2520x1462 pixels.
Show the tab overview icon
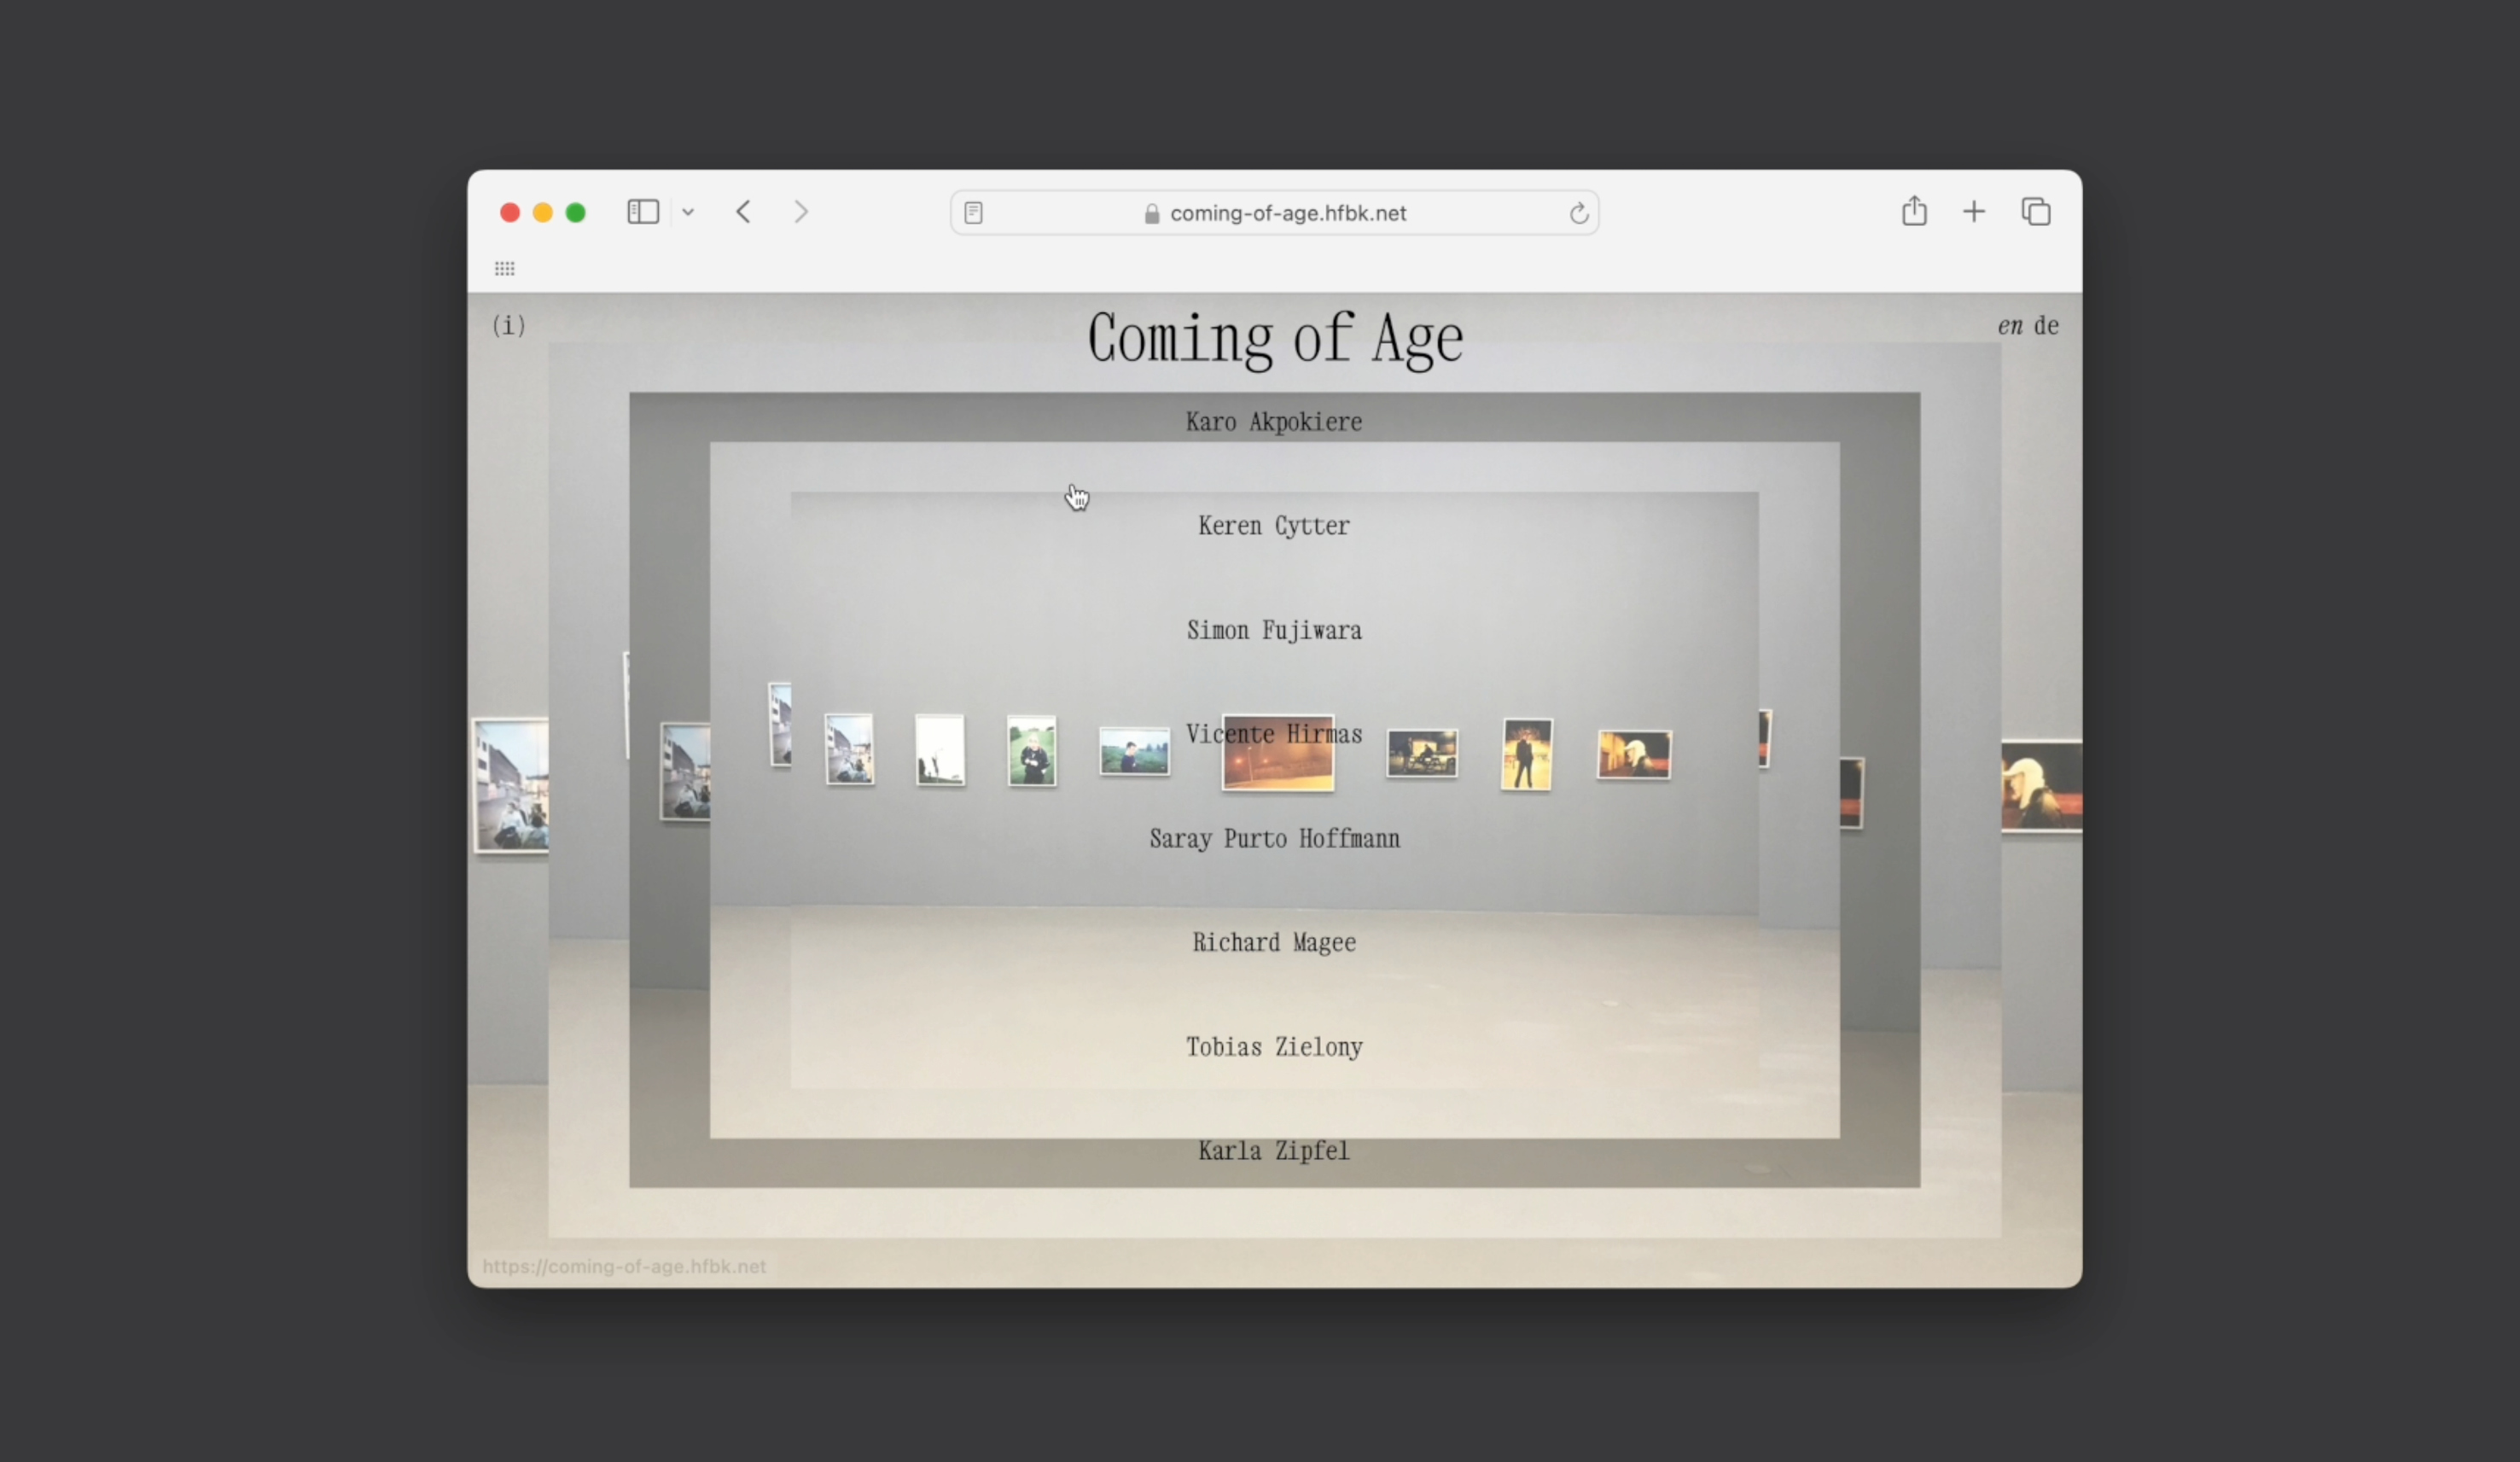coord(2036,211)
